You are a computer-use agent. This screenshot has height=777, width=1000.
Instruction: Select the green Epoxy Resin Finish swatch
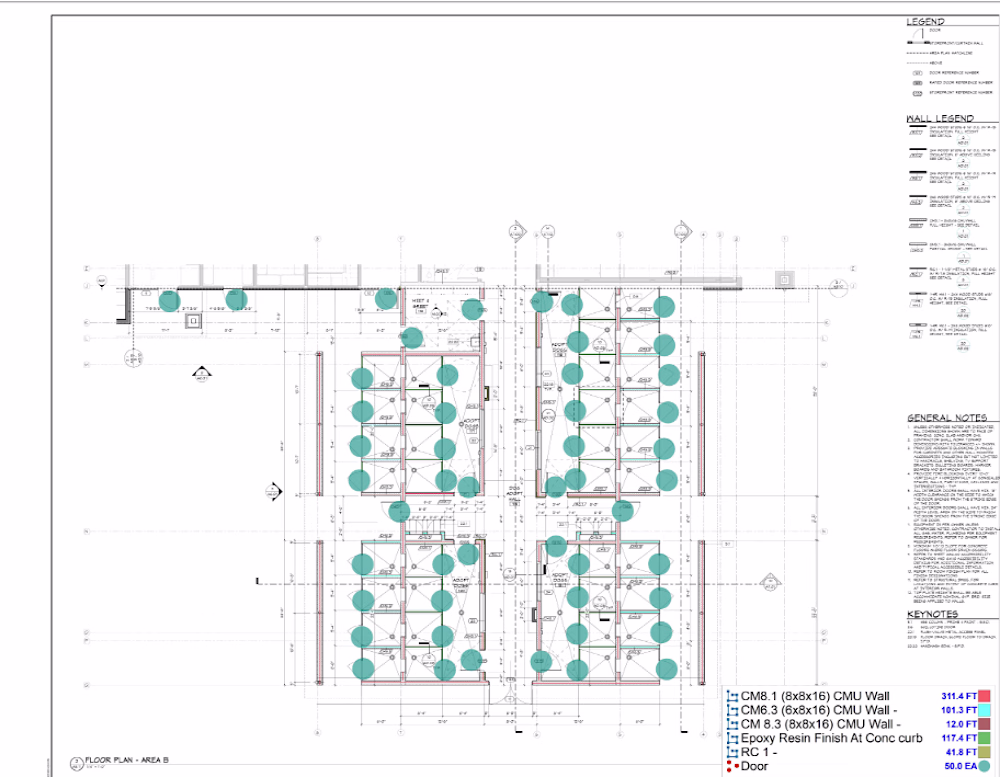pyautogui.click(x=985, y=738)
